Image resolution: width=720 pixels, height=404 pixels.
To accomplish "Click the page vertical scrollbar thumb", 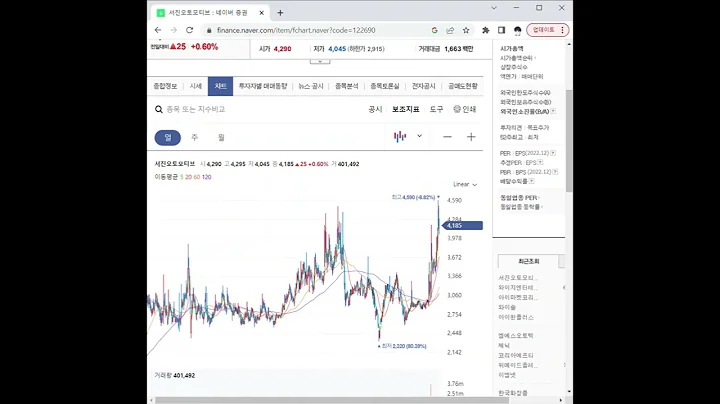I will (x=569, y=141).
